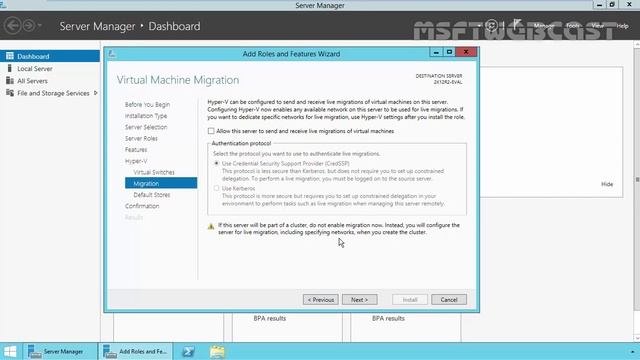Expand File and Storage Services arrow
640x360 pixels.
96,93
